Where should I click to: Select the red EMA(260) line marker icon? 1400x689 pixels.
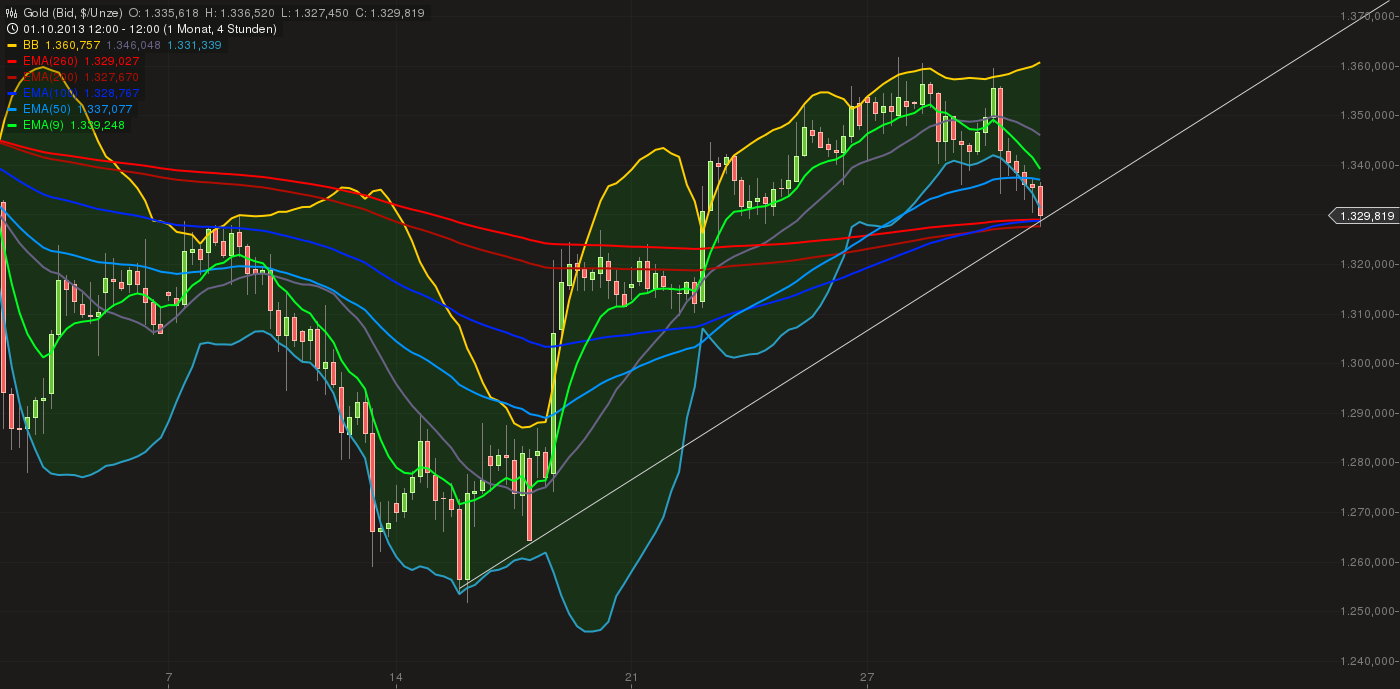point(12,60)
